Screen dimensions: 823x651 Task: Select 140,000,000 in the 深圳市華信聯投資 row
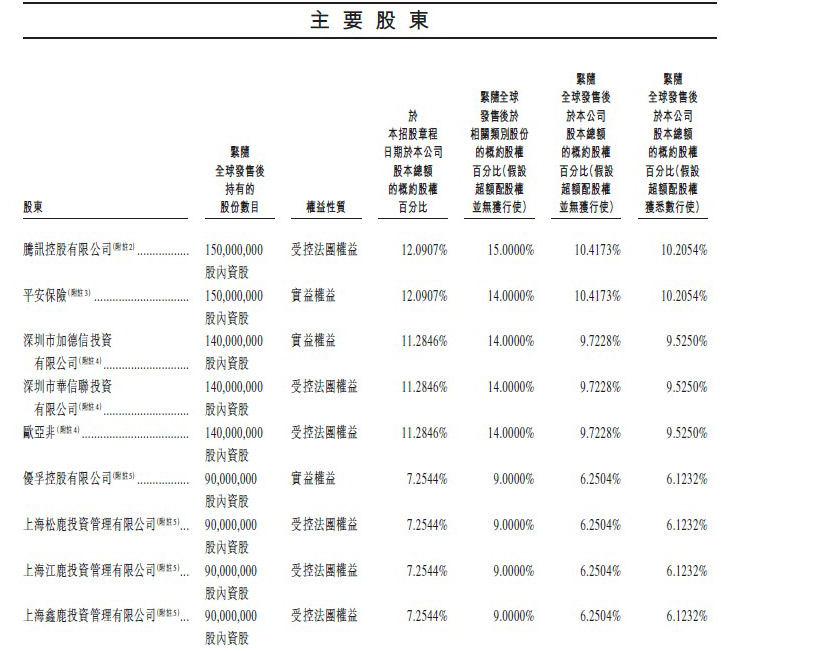234,387
